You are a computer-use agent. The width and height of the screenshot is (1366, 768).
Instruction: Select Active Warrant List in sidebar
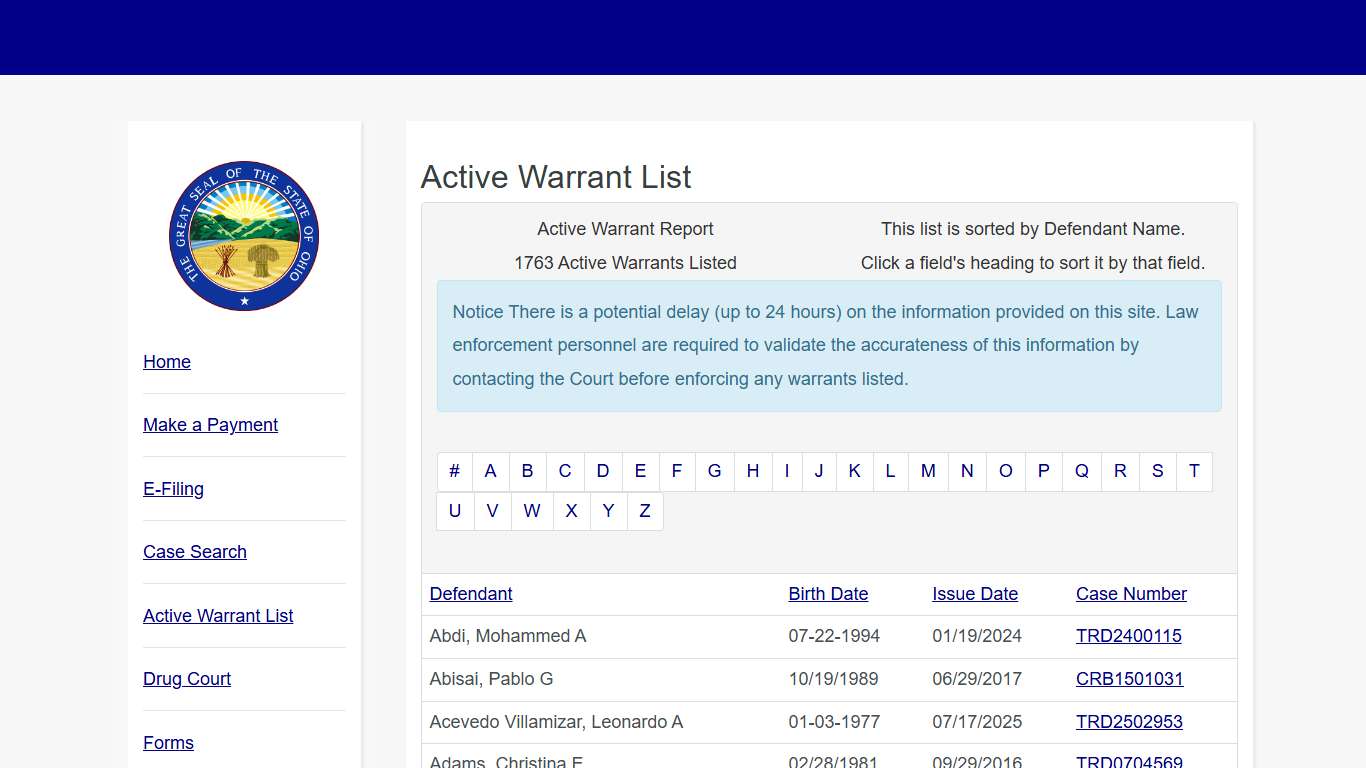[x=218, y=616]
